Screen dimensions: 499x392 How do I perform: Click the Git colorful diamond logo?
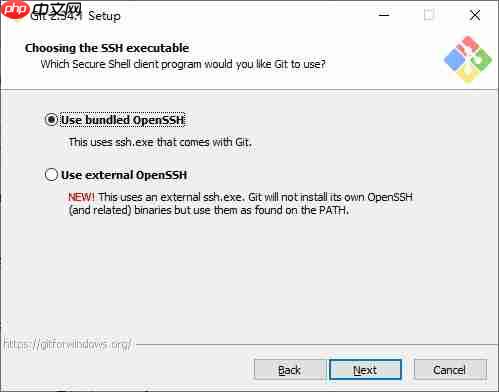(x=468, y=59)
